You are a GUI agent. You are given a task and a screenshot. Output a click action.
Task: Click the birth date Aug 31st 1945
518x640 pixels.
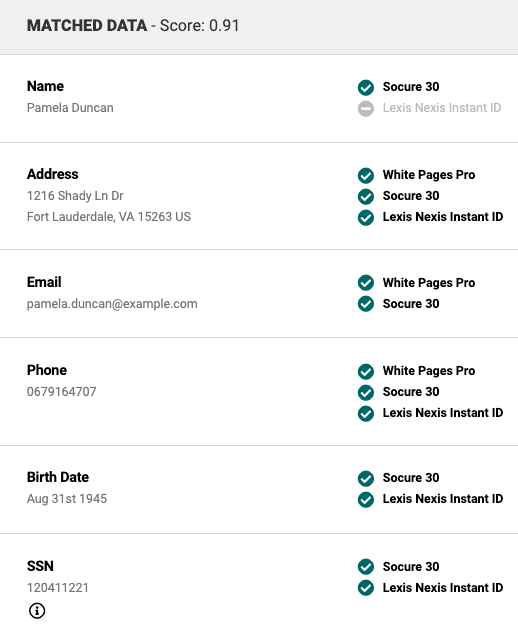click(67, 499)
